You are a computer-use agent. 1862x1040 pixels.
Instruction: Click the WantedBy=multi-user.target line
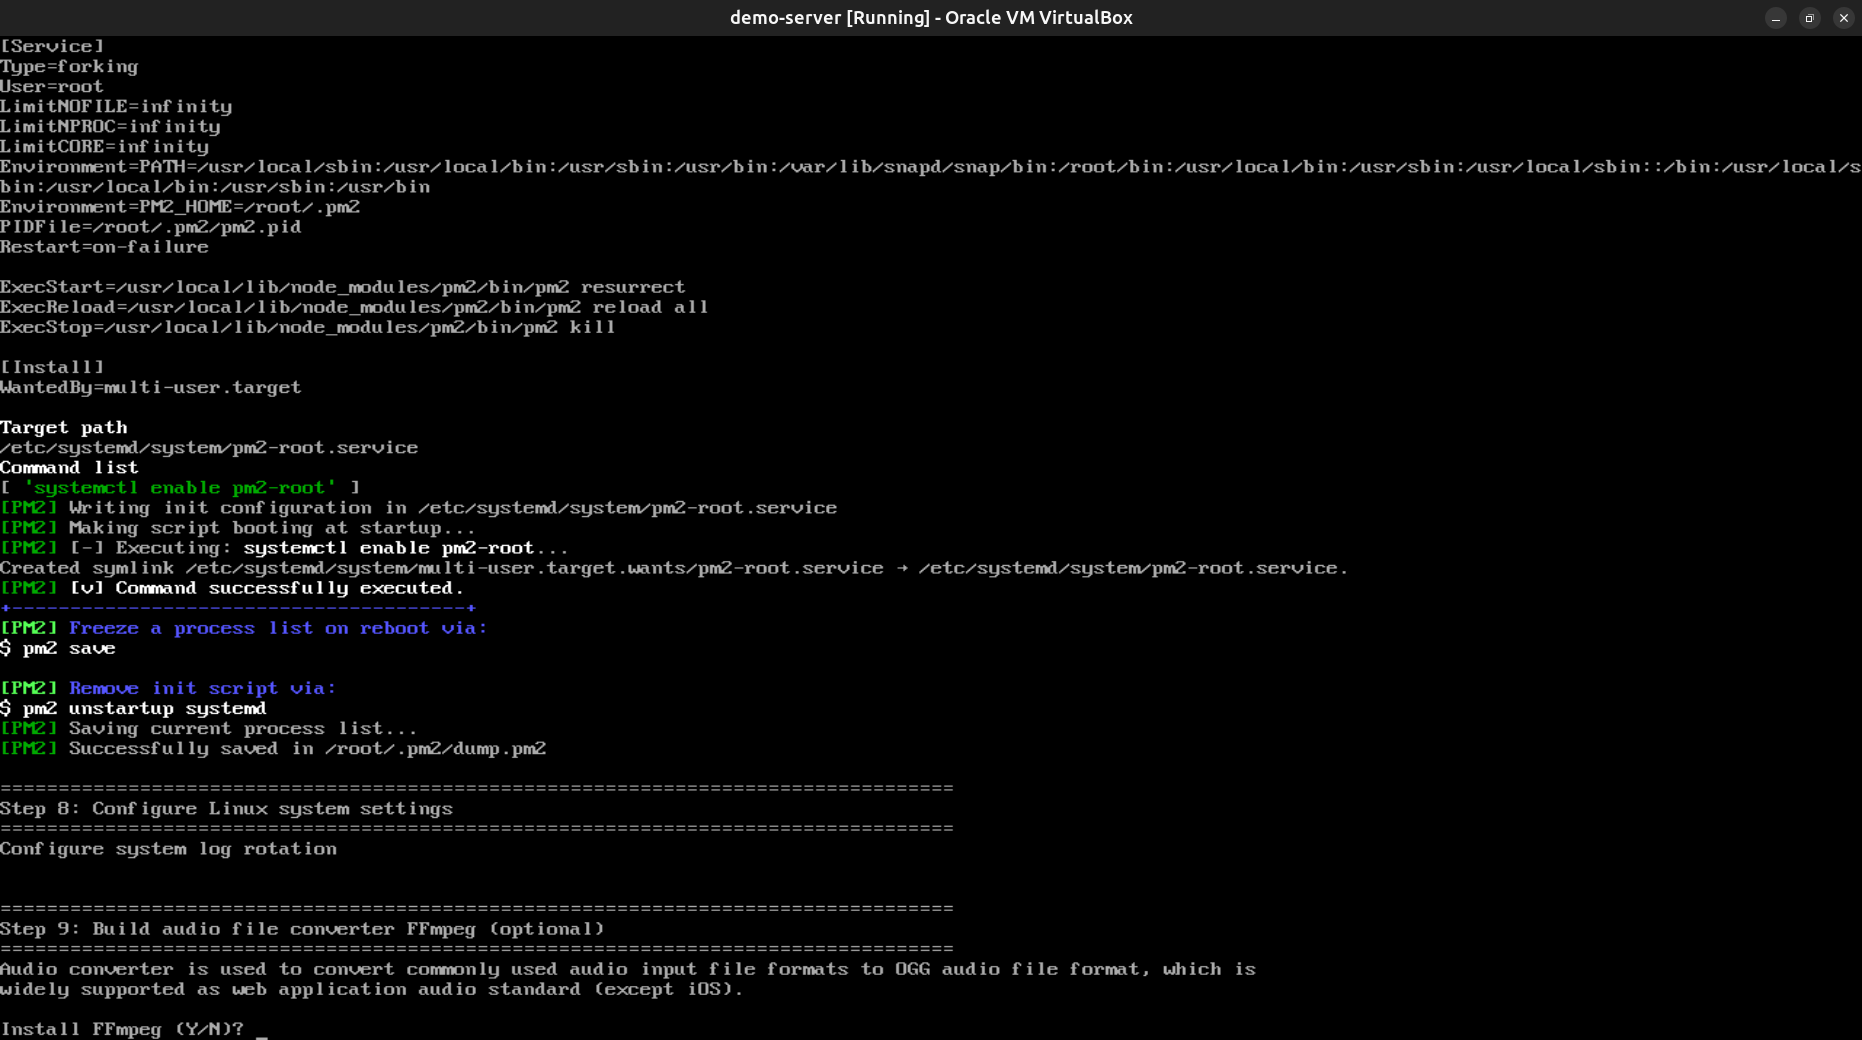(x=150, y=387)
